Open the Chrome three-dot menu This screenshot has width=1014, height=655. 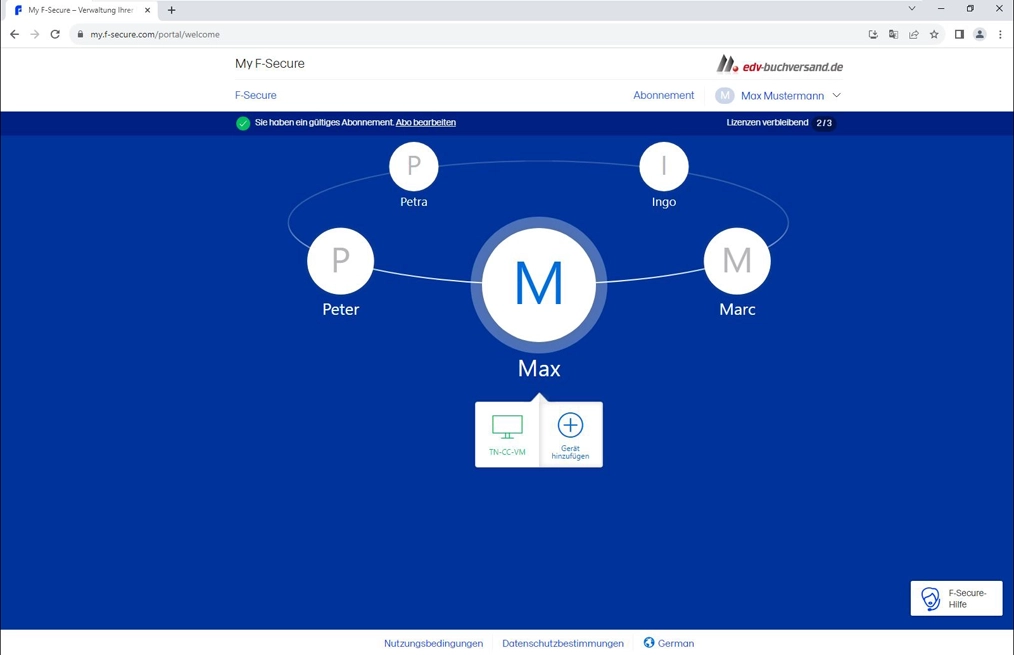1000,34
